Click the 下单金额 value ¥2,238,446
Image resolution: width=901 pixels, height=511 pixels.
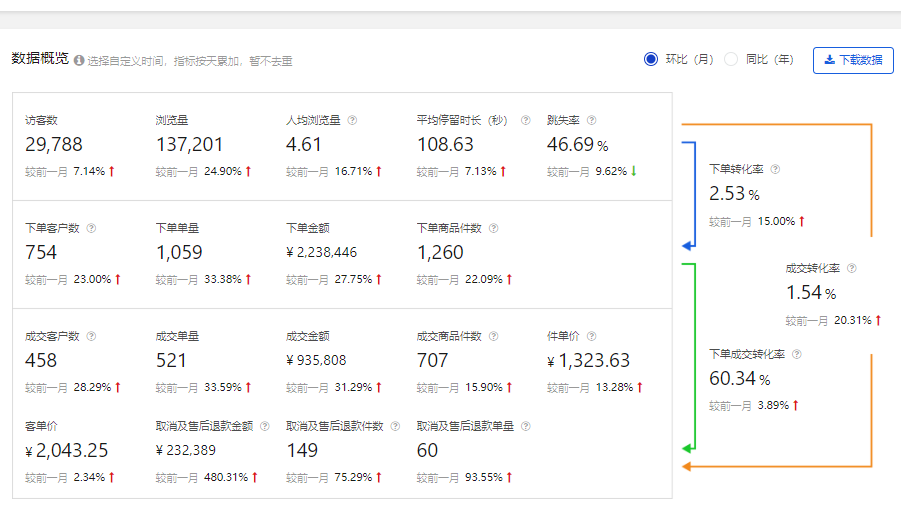pos(321,253)
